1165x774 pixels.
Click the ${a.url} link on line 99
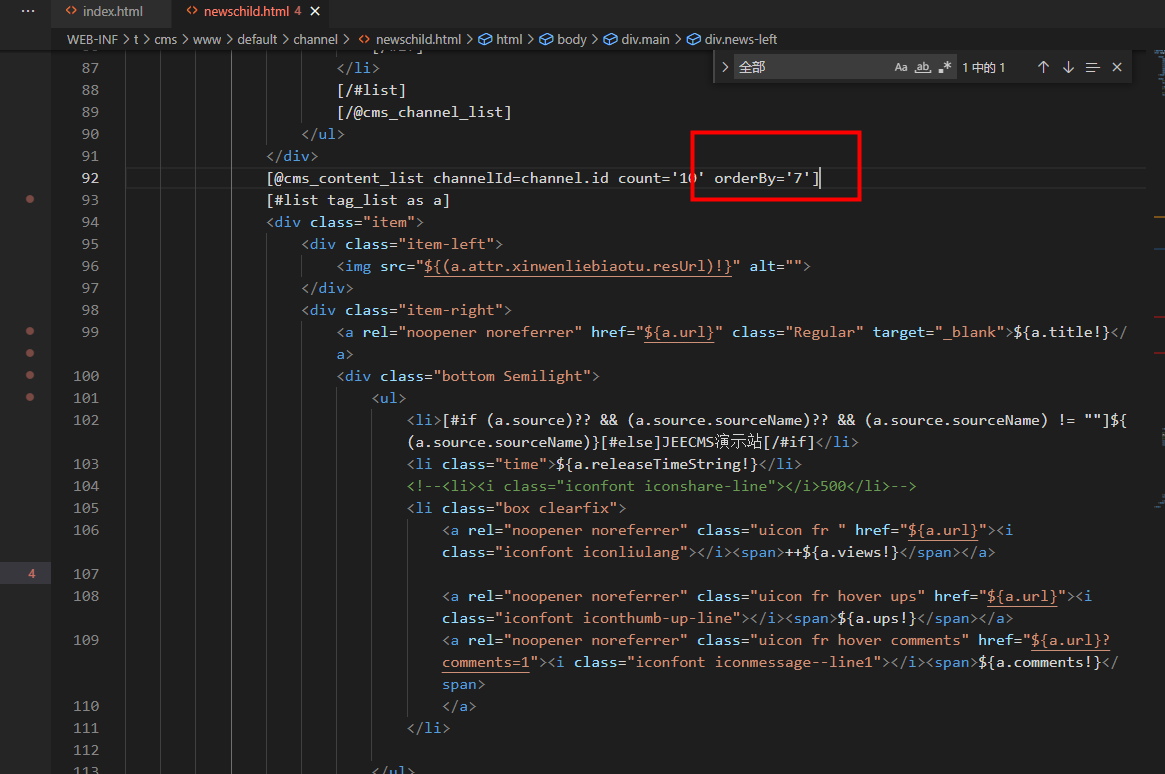(x=680, y=332)
